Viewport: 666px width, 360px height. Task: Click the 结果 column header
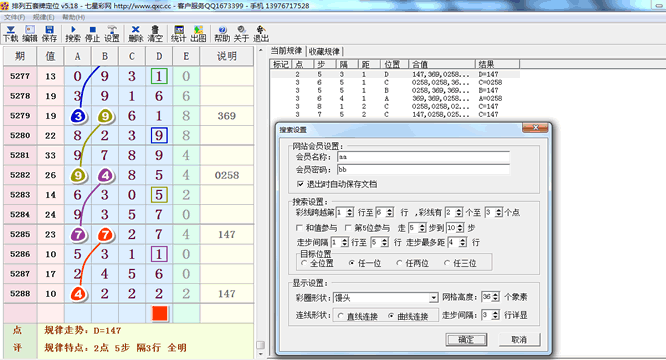click(497, 64)
